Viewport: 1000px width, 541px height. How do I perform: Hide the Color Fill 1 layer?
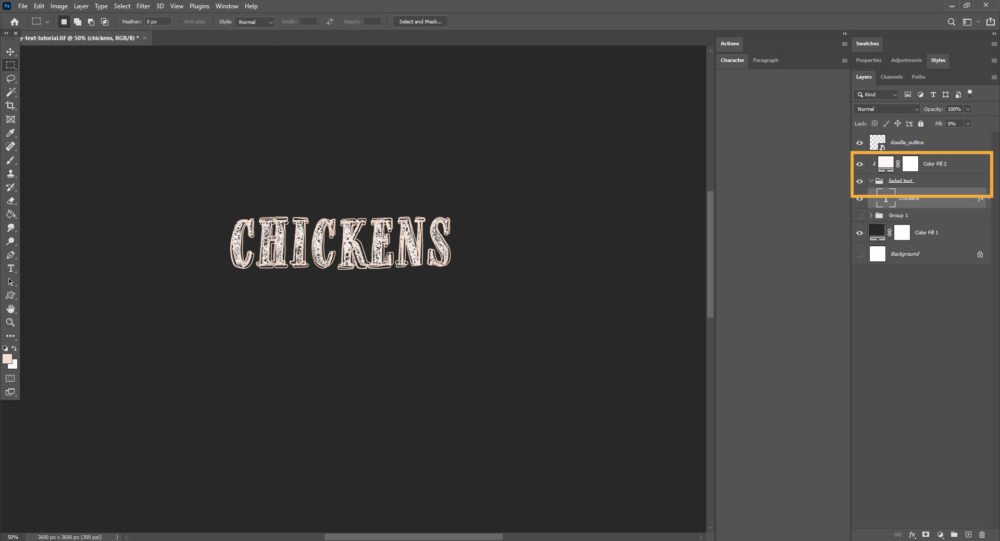tap(860, 232)
